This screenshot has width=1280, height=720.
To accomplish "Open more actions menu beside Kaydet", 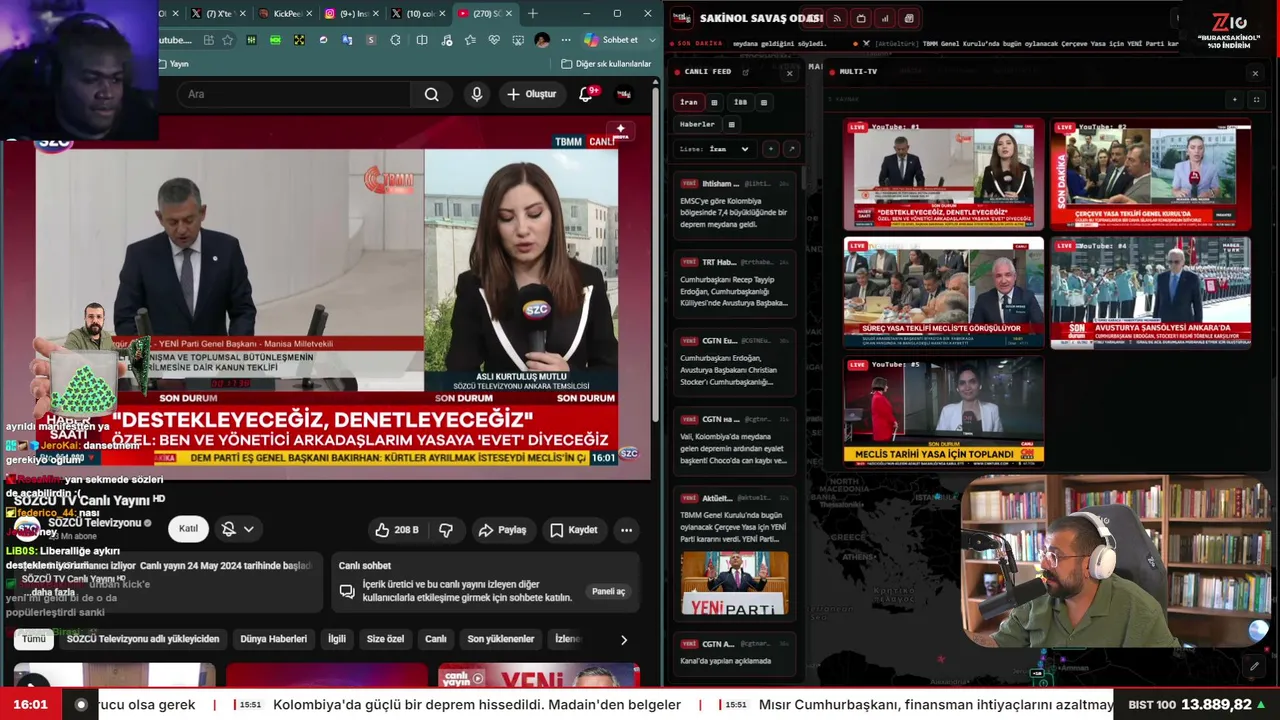I will coord(626,530).
